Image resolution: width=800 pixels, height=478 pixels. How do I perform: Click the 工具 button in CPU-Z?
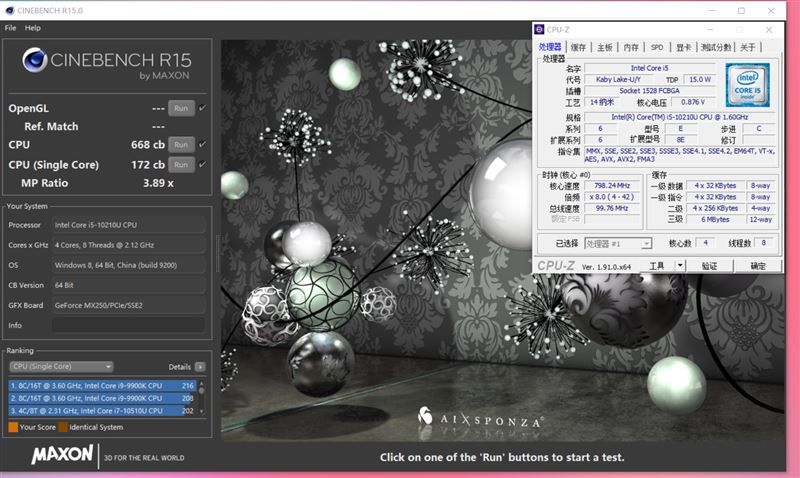click(657, 266)
